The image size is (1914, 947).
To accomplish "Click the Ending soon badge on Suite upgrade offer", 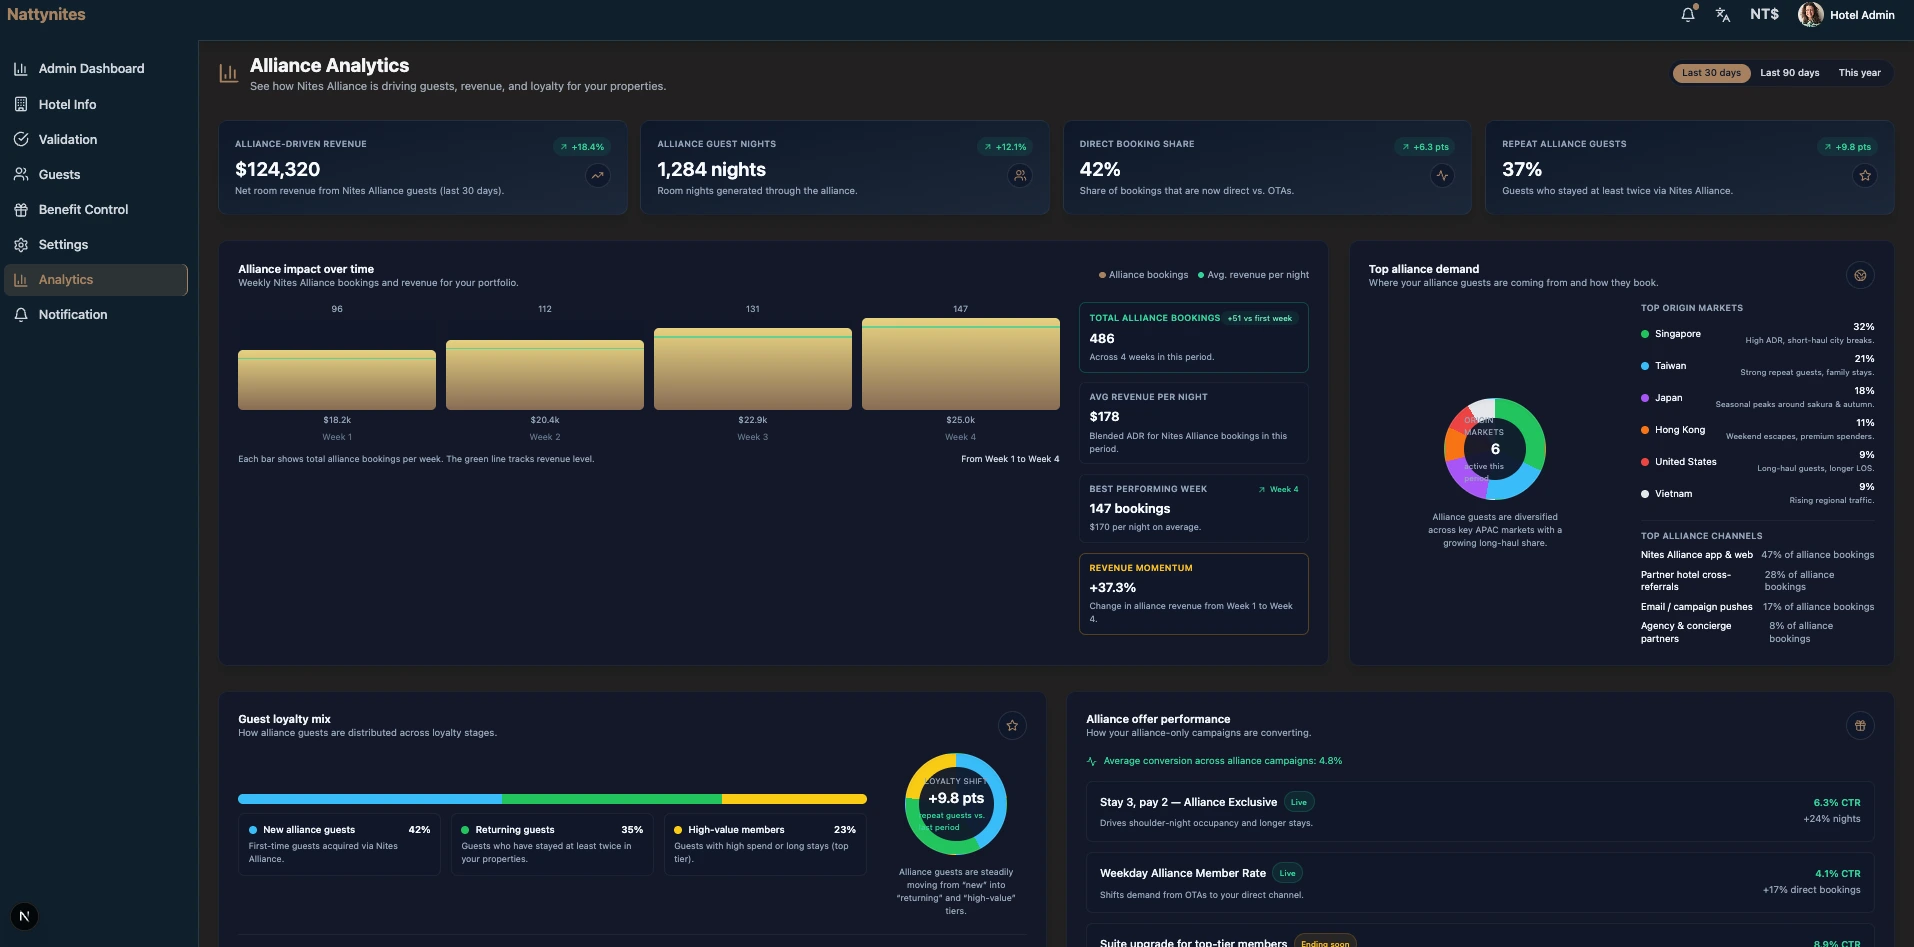I will click(1325, 942).
